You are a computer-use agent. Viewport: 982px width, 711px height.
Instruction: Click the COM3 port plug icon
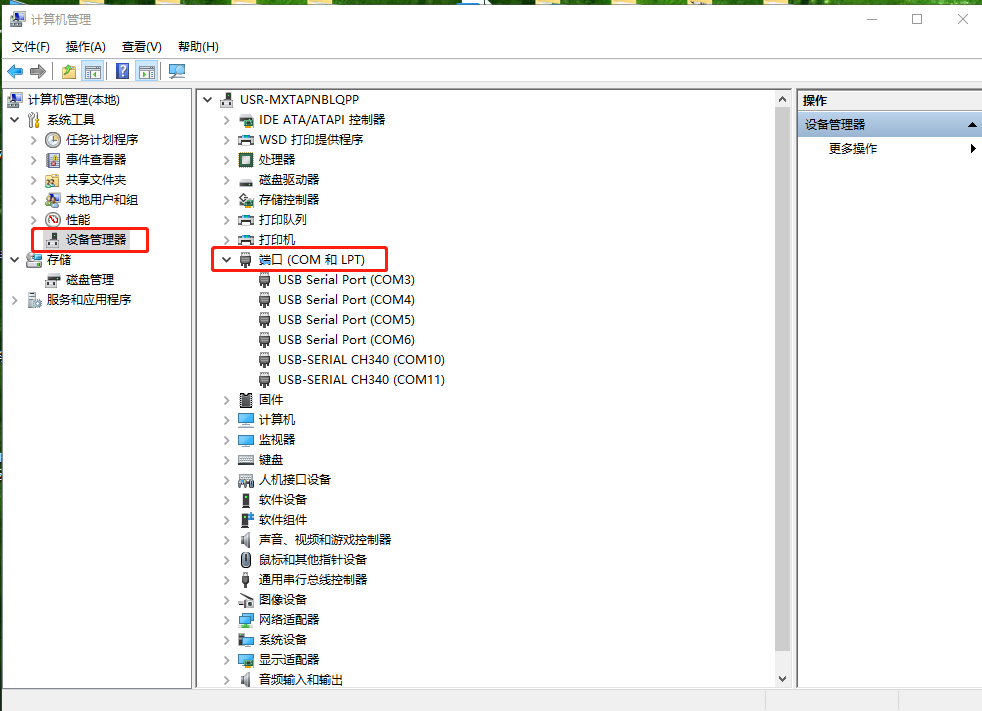265,280
